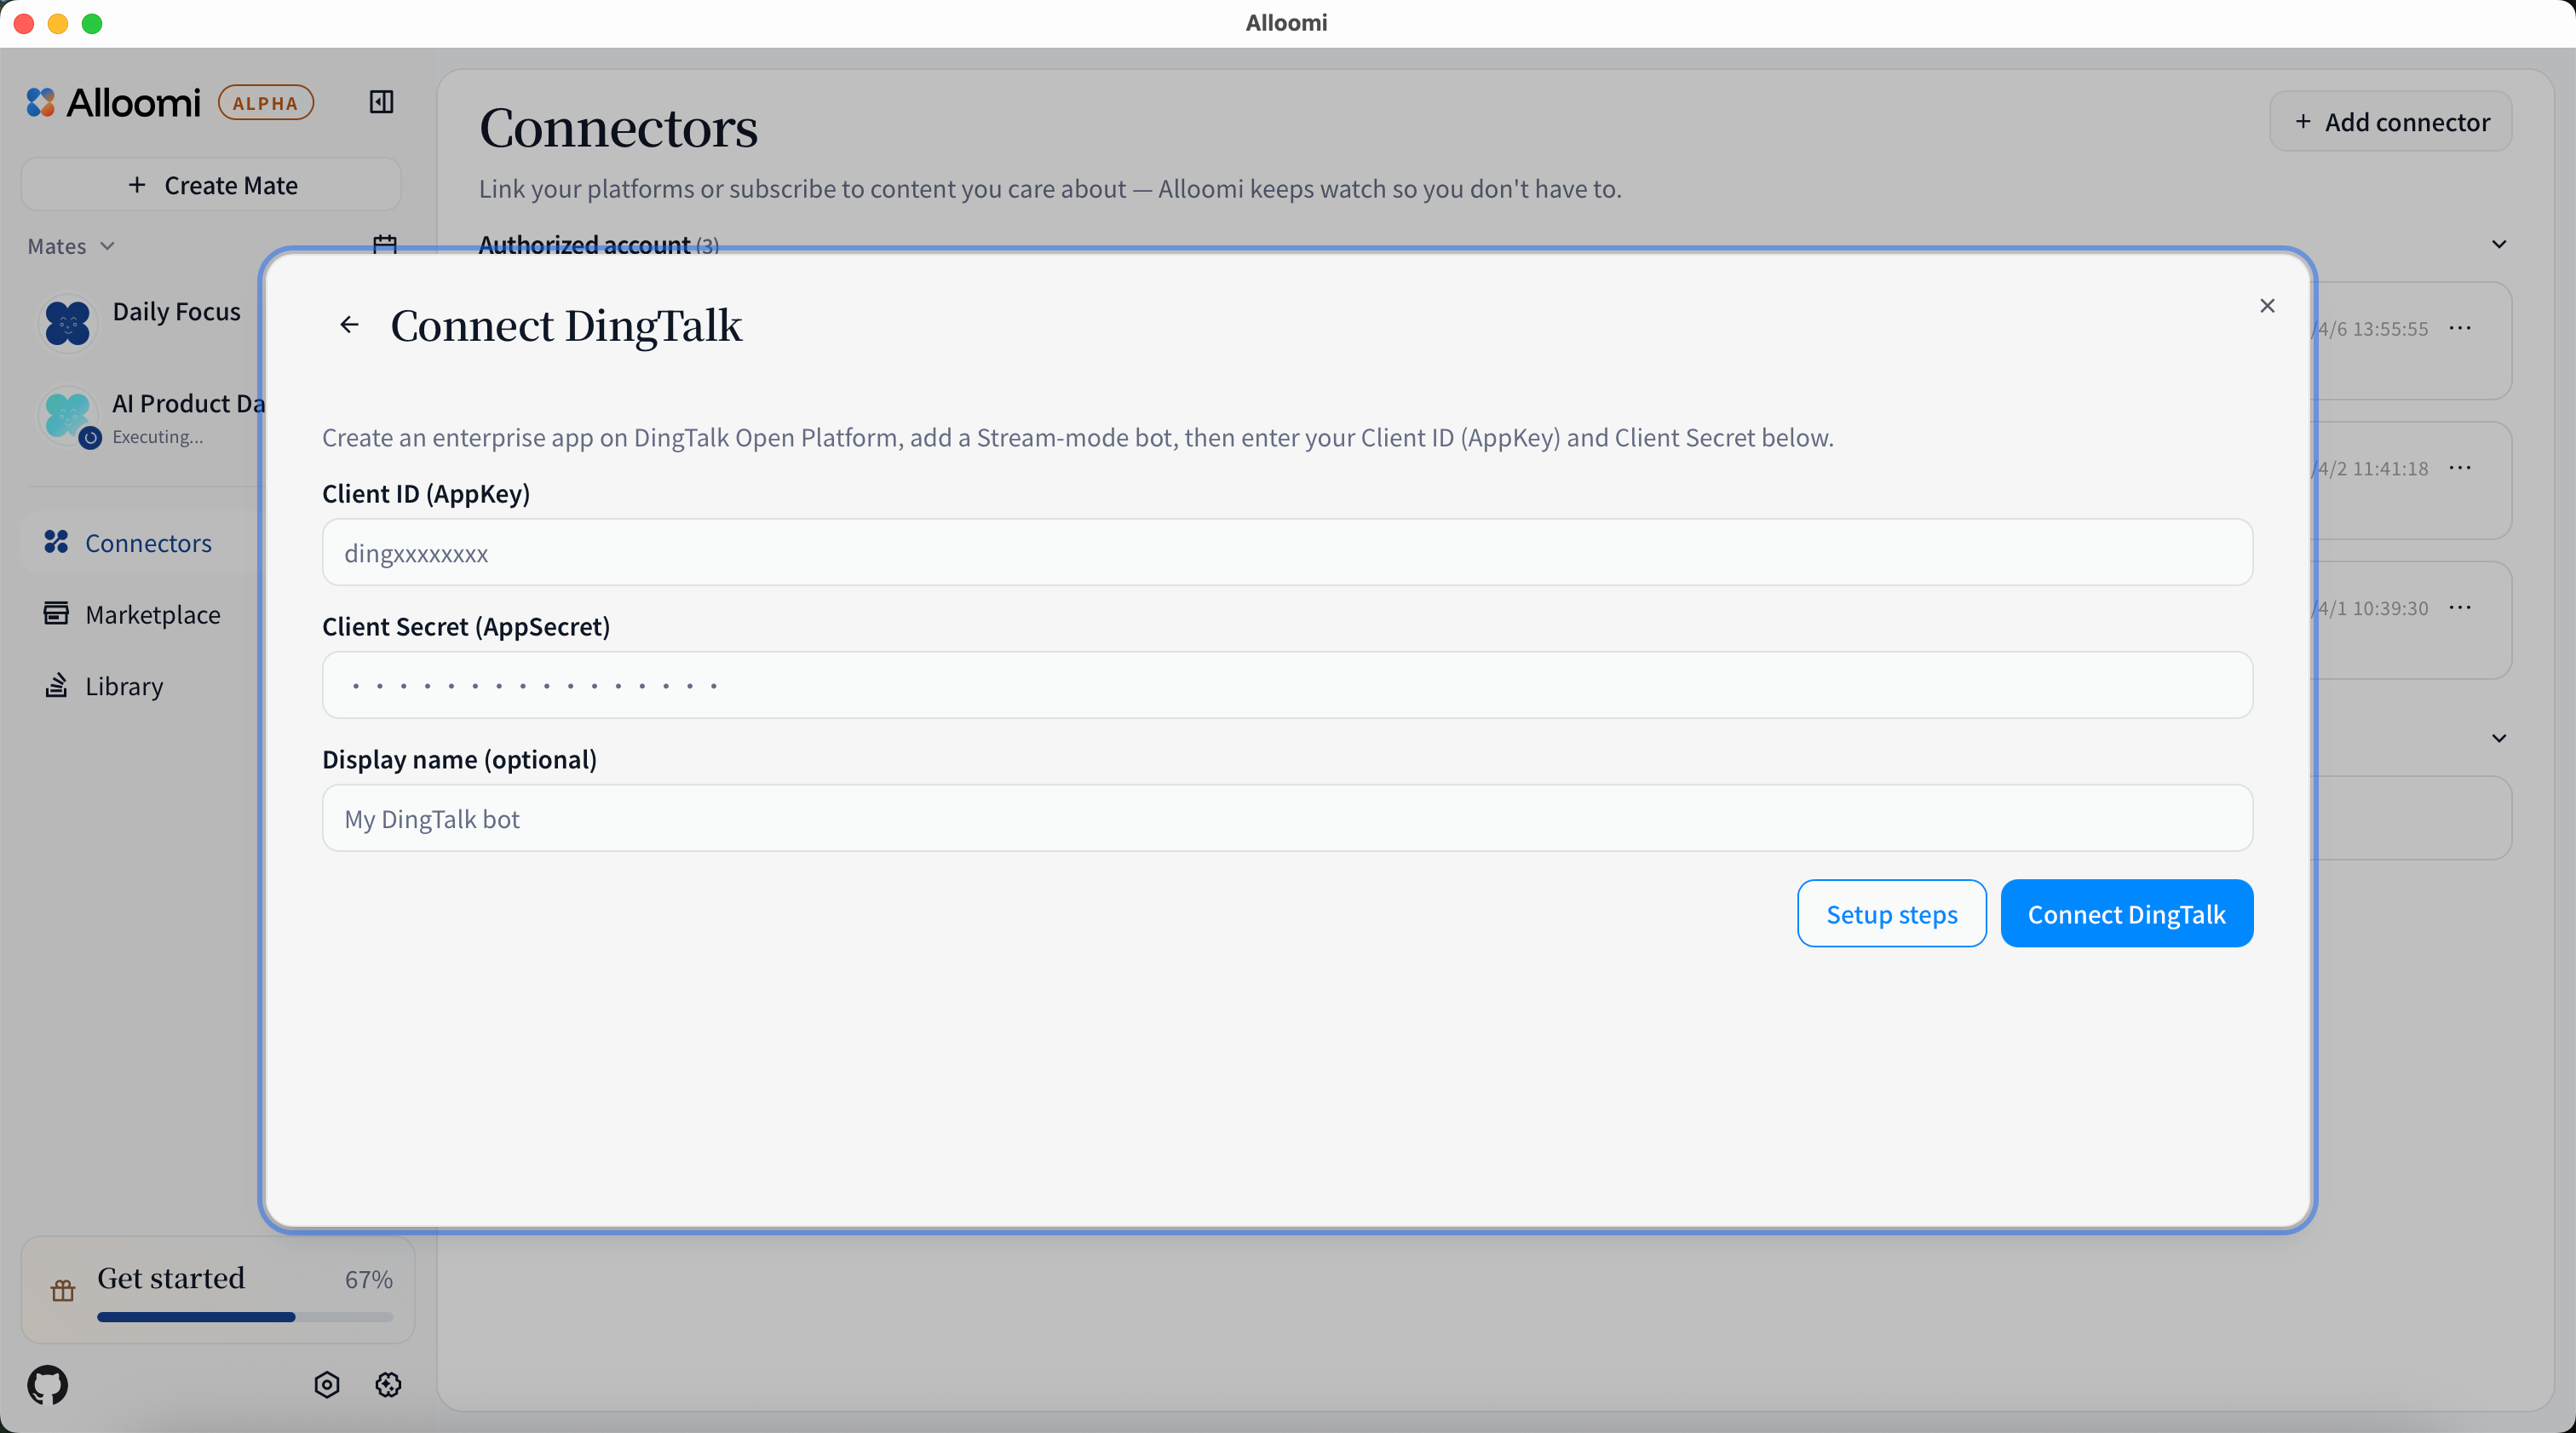Click the Display name input field
Screen dimensions: 2576x1433
pyautogui.click(x=1287, y=819)
